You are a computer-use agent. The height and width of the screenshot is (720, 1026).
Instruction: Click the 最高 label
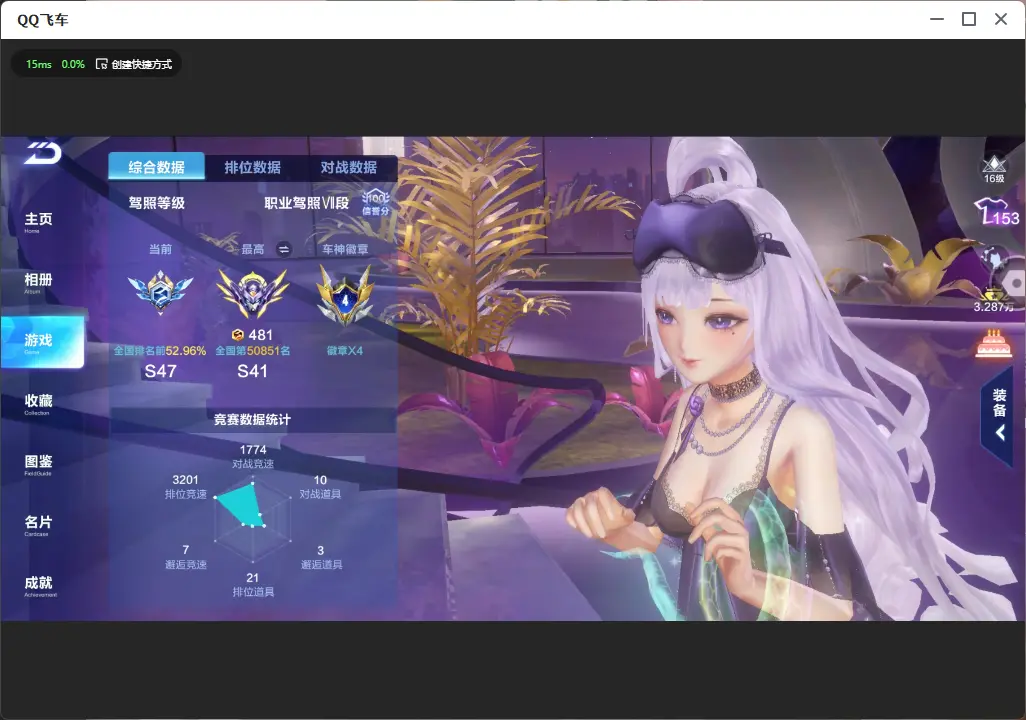[253, 249]
